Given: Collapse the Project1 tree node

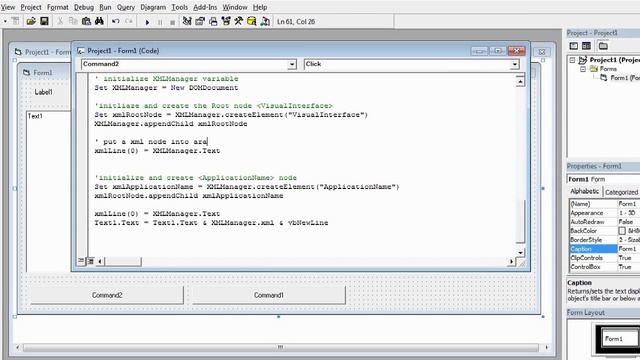Looking at the screenshot, I should pyautogui.click(x=572, y=60).
